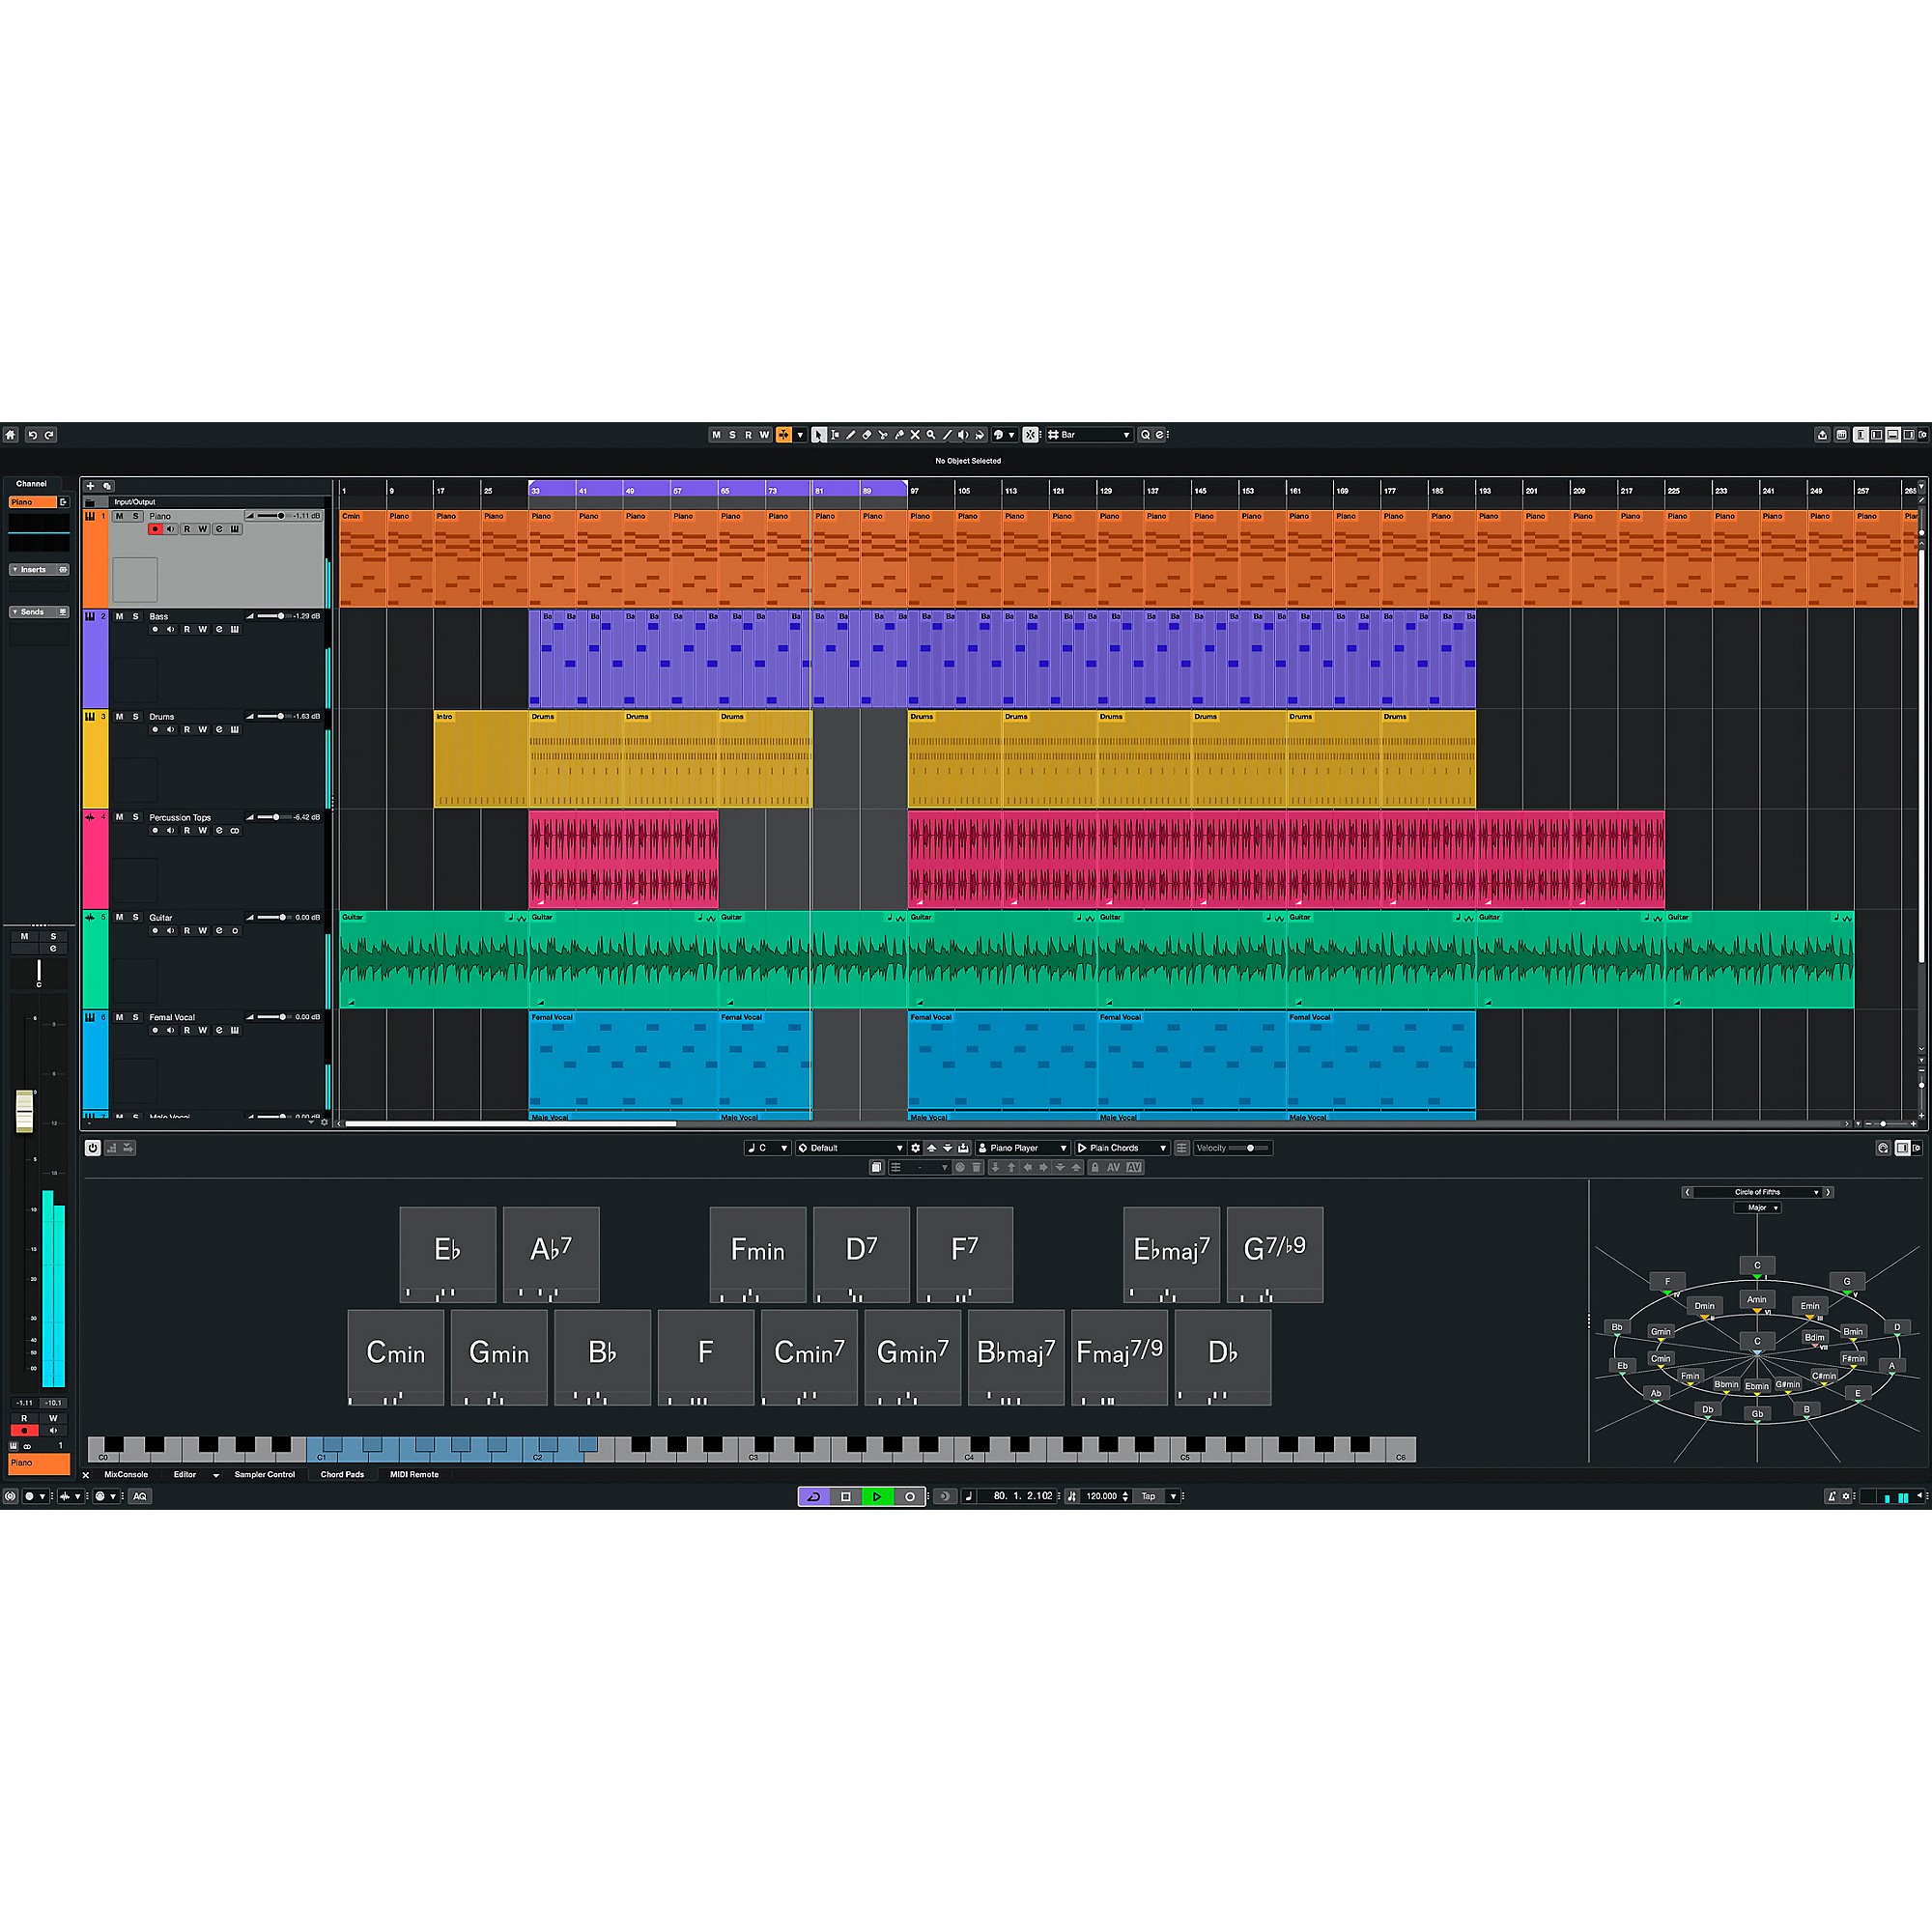Adjust the Velocity slider for chord pads
The image size is (1932, 1932).
[x=1250, y=1148]
